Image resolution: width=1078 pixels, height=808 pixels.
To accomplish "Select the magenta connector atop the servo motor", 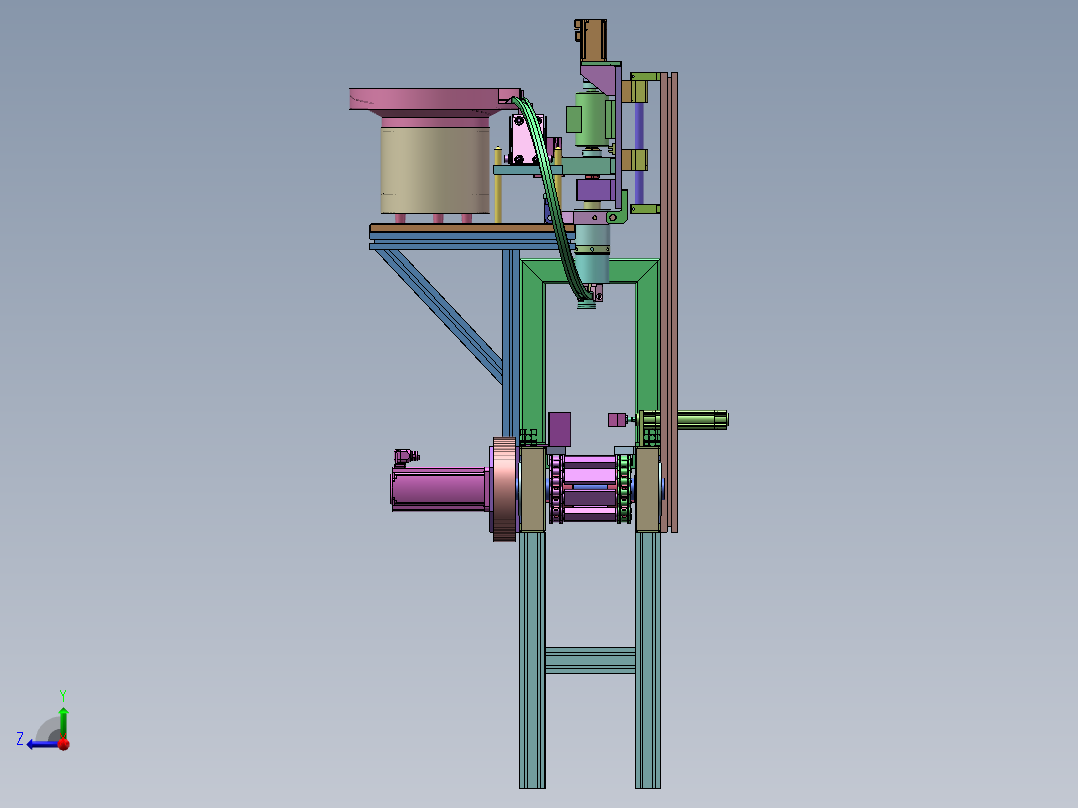I will [x=405, y=457].
